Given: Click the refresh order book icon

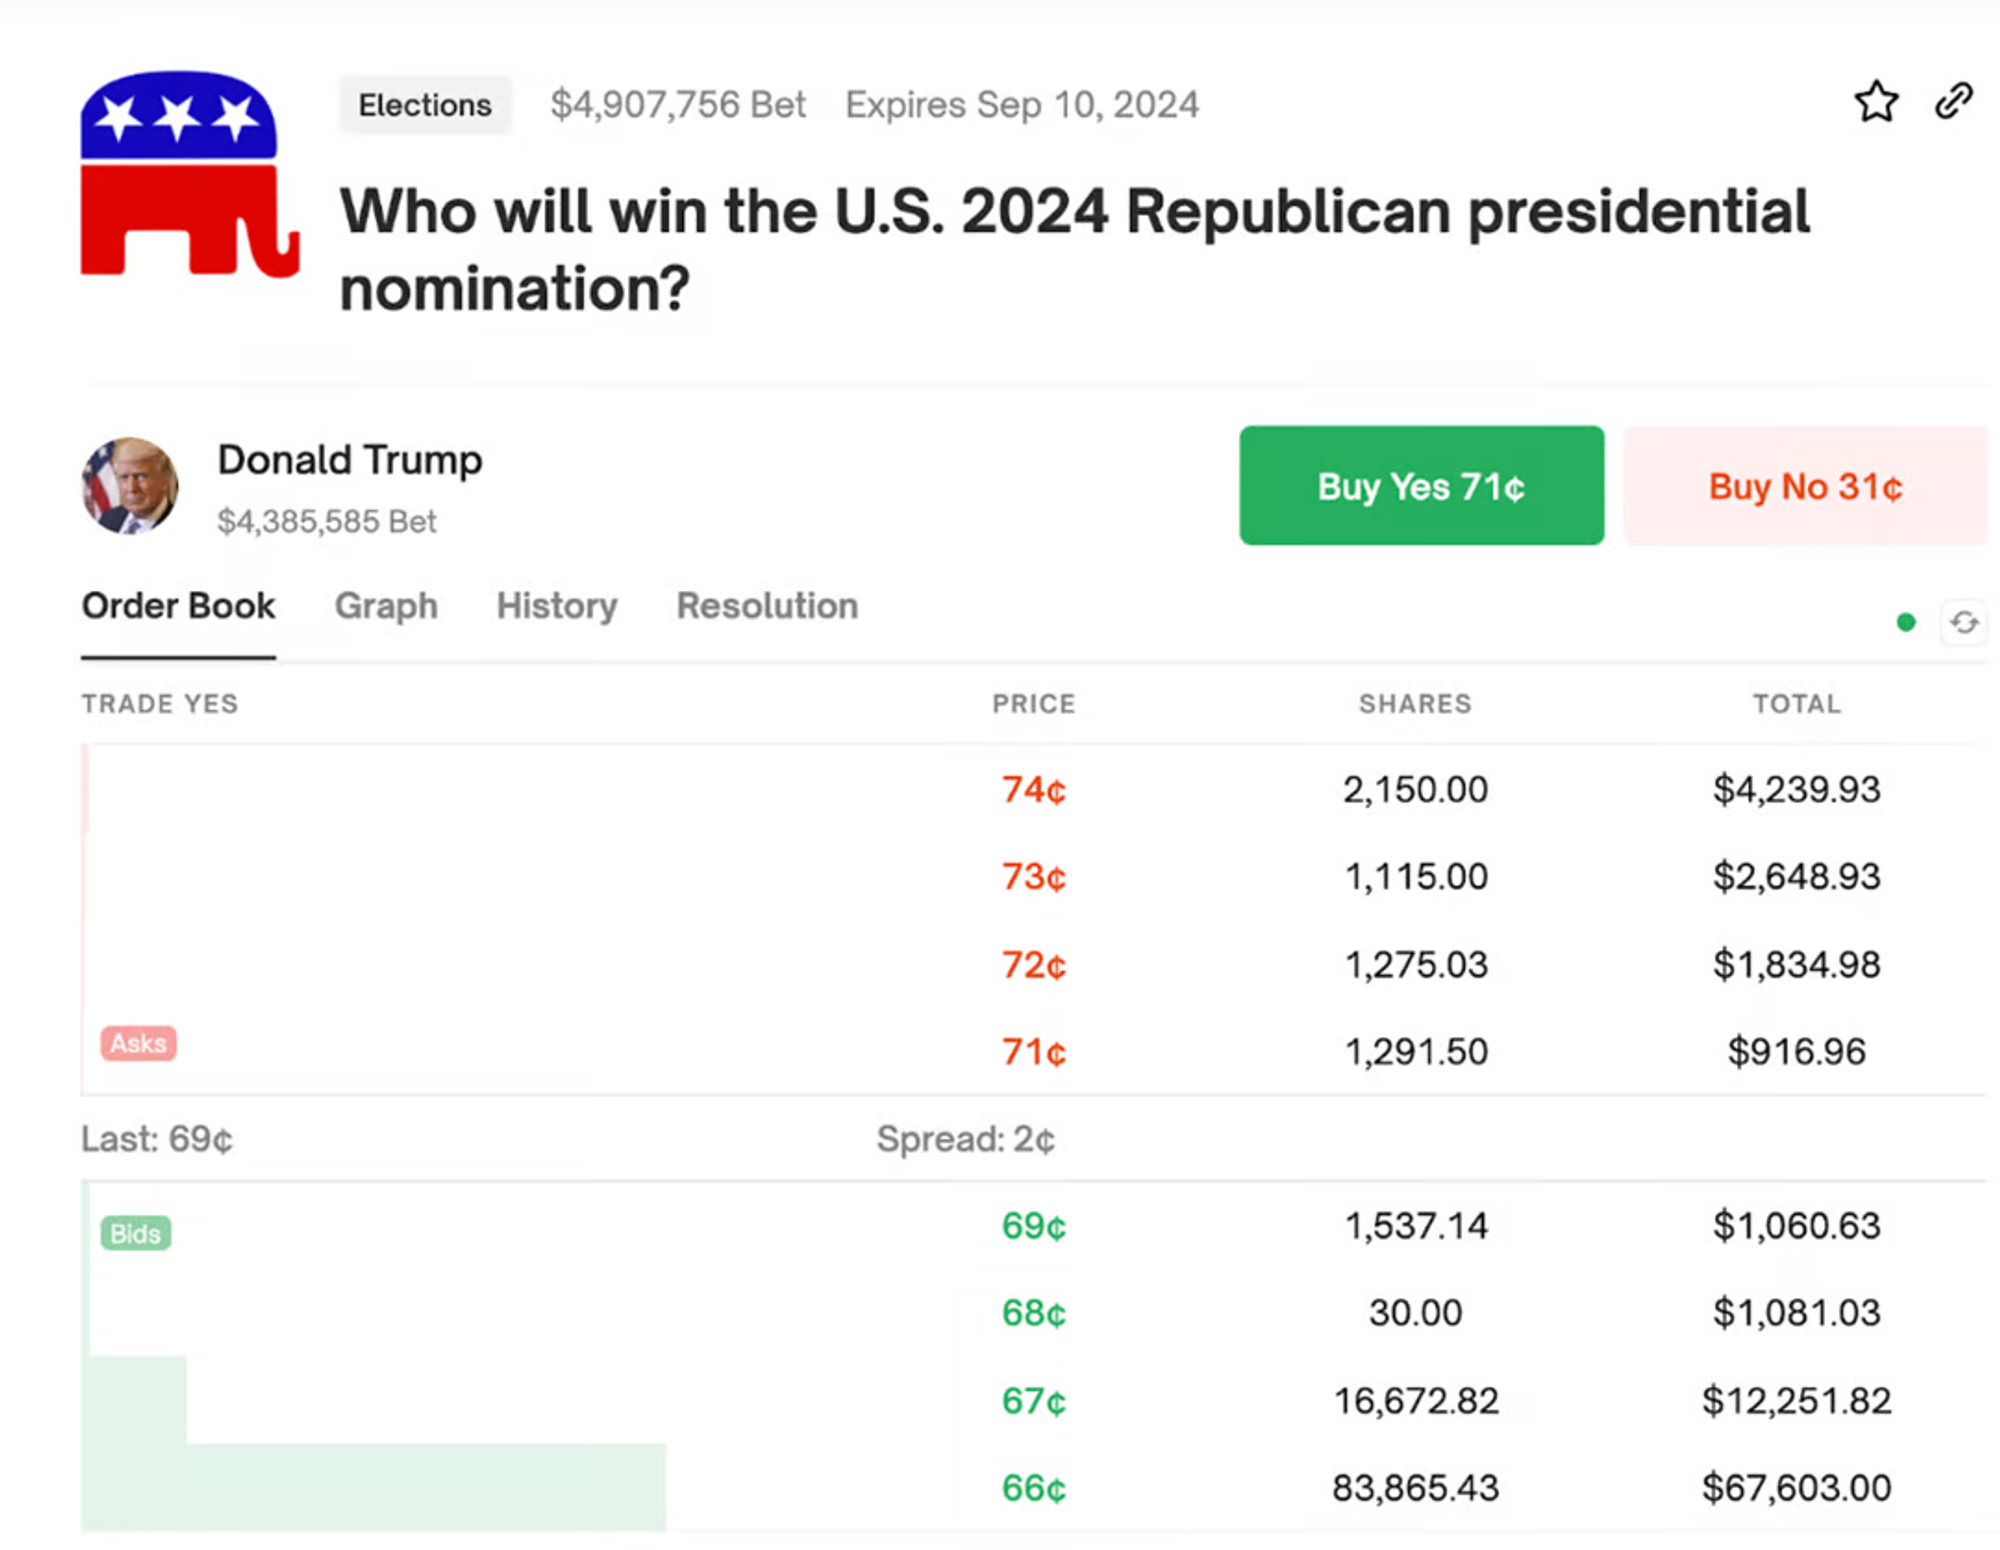Looking at the screenshot, I should pyautogui.click(x=1964, y=623).
